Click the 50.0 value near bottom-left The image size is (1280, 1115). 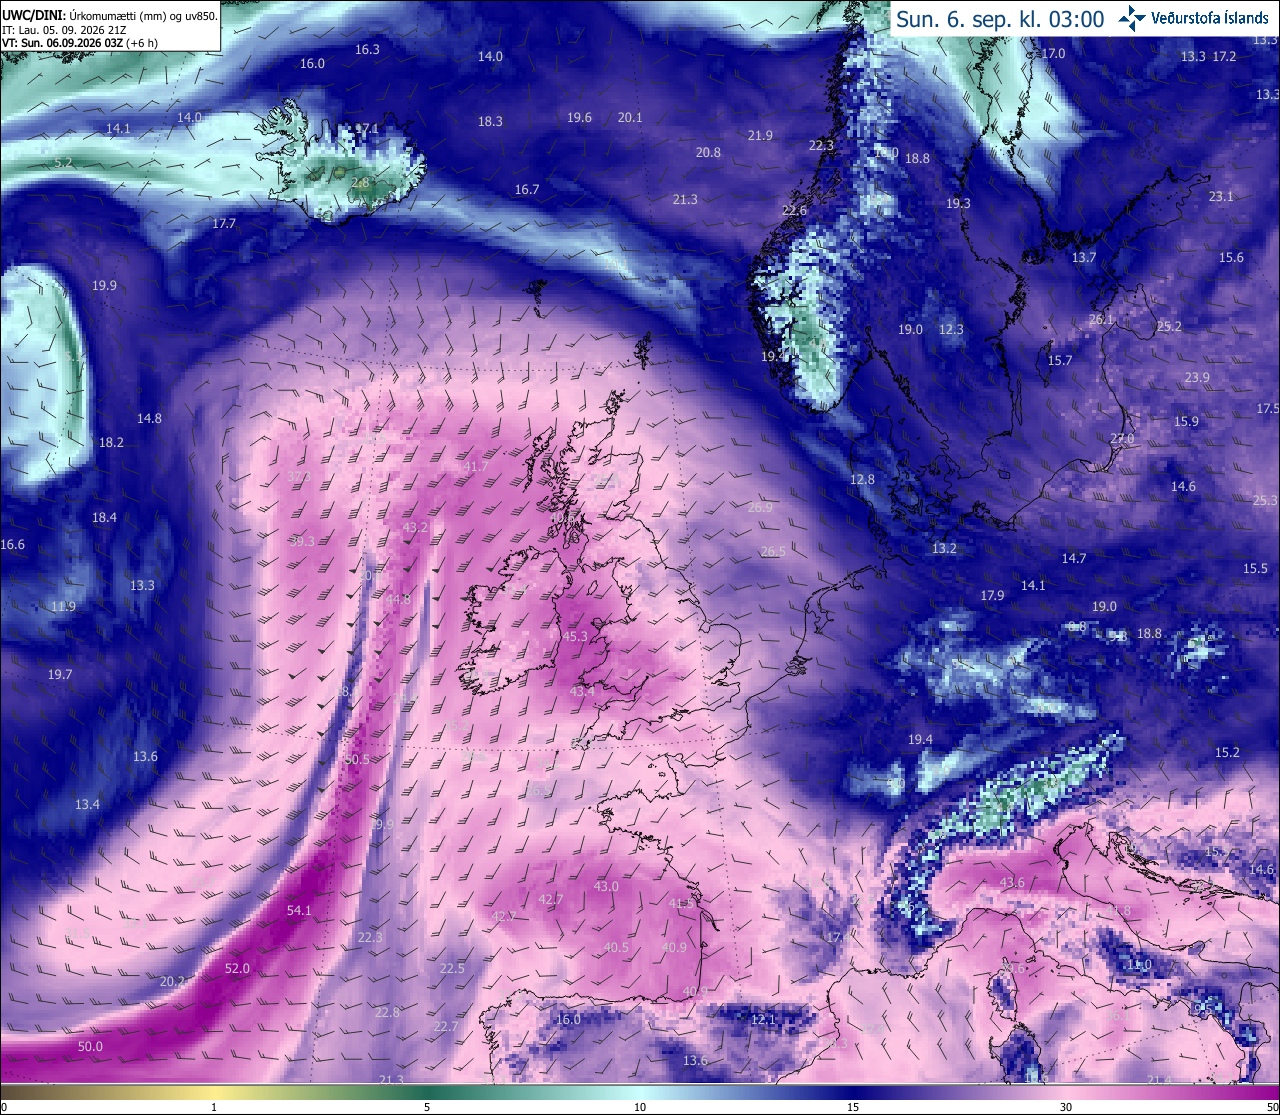click(x=90, y=1046)
